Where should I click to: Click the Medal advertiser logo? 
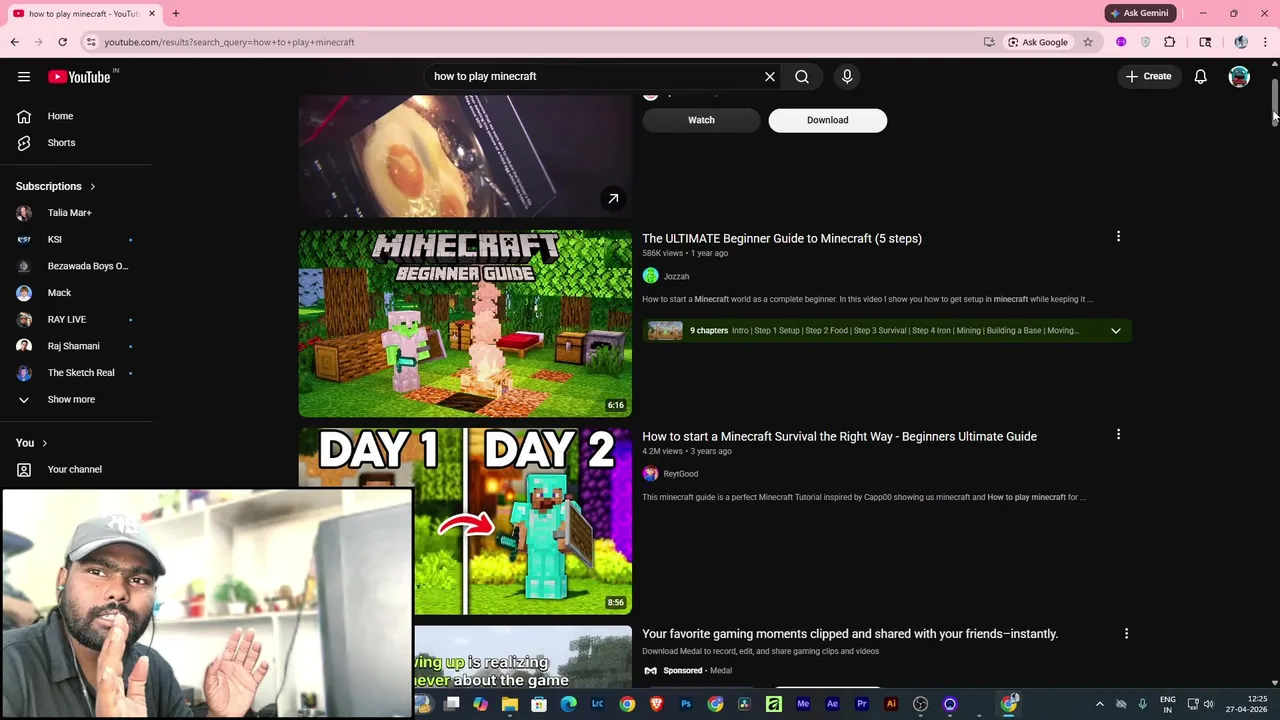click(x=651, y=671)
